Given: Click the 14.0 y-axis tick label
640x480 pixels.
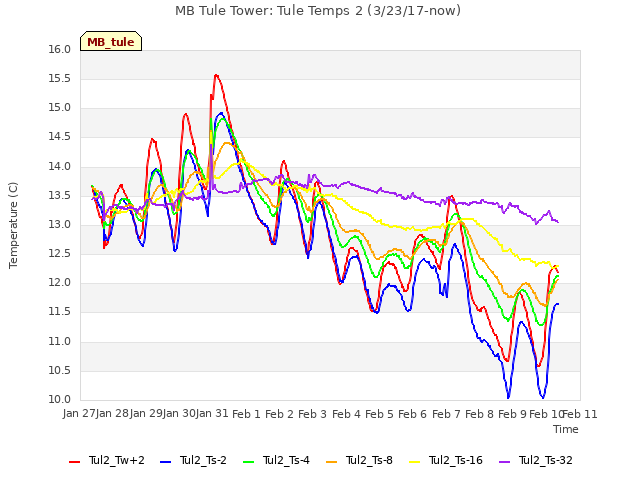Looking at the screenshot, I should click(x=60, y=166).
